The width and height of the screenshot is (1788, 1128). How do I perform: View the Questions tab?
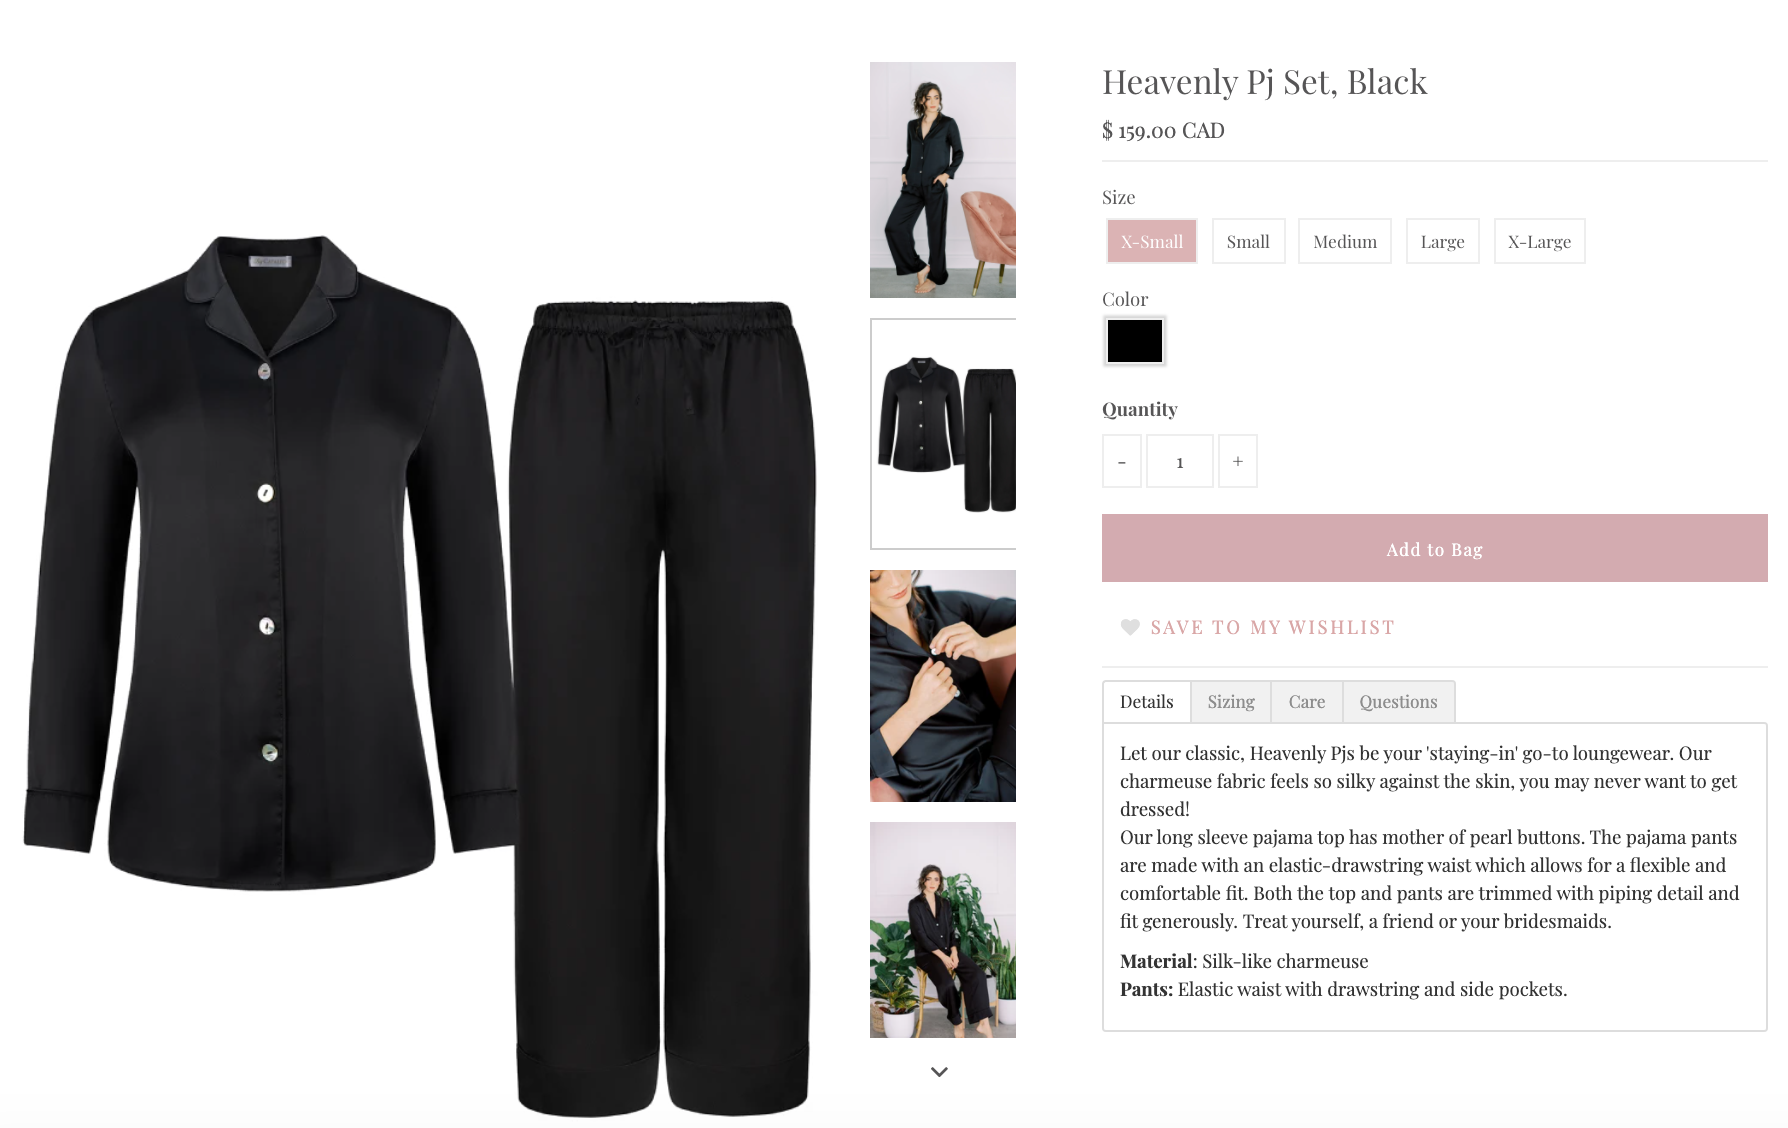point(1399,702)
